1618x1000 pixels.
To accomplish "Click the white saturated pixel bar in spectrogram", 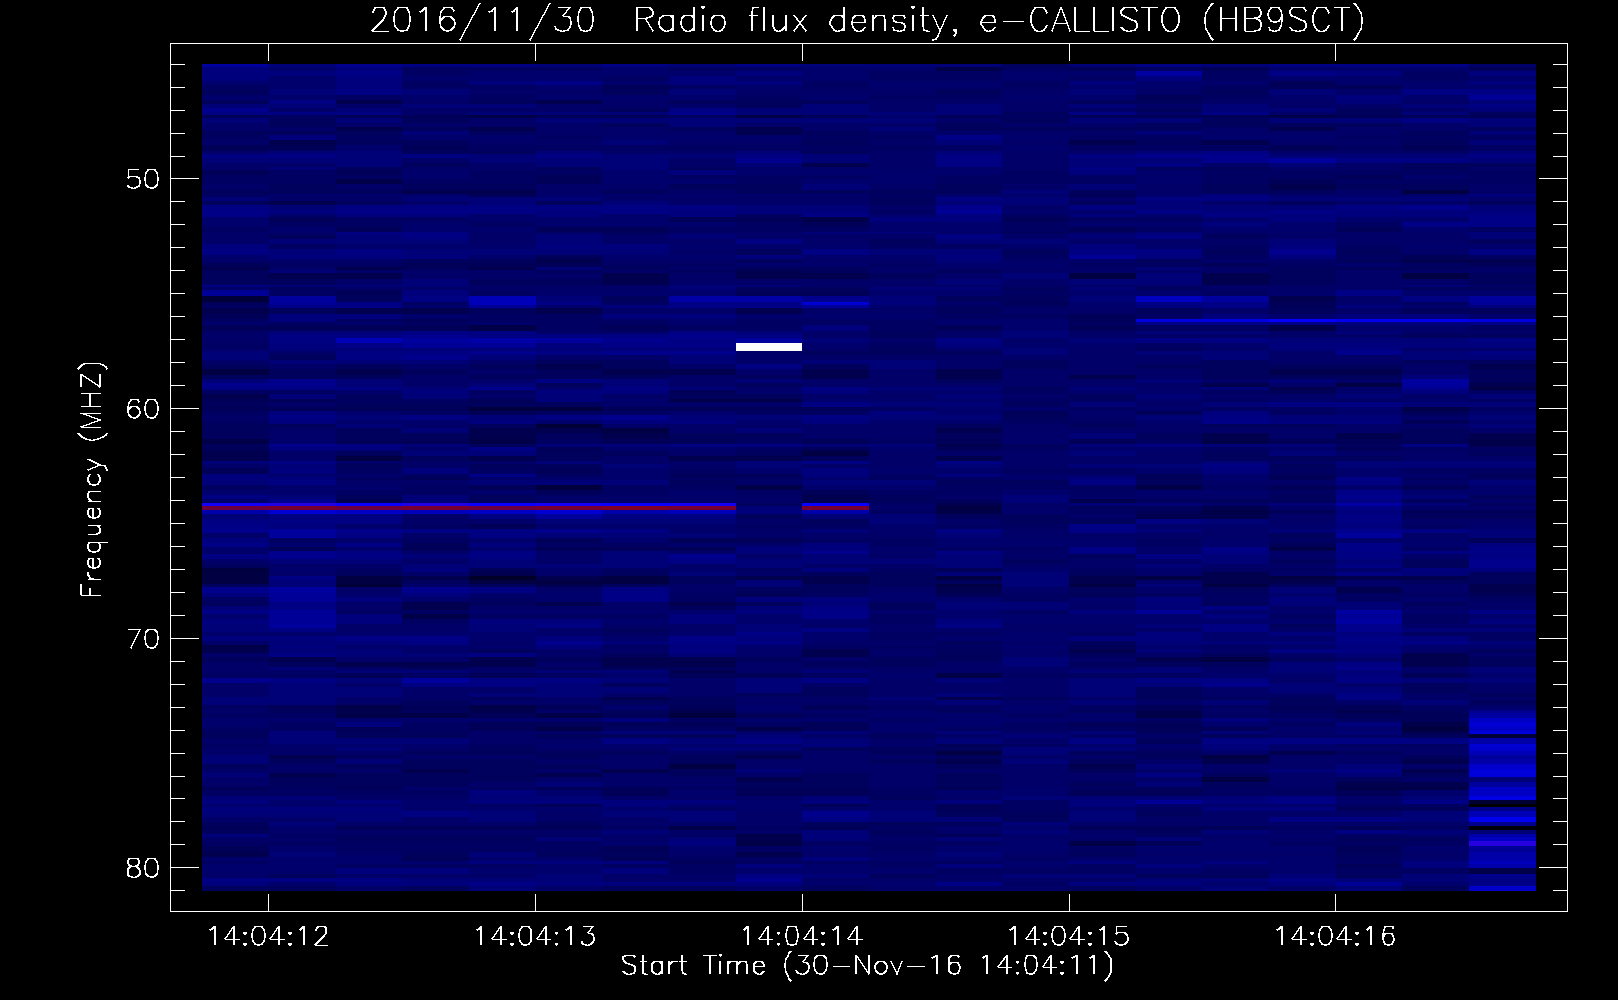I will [769, 347].
